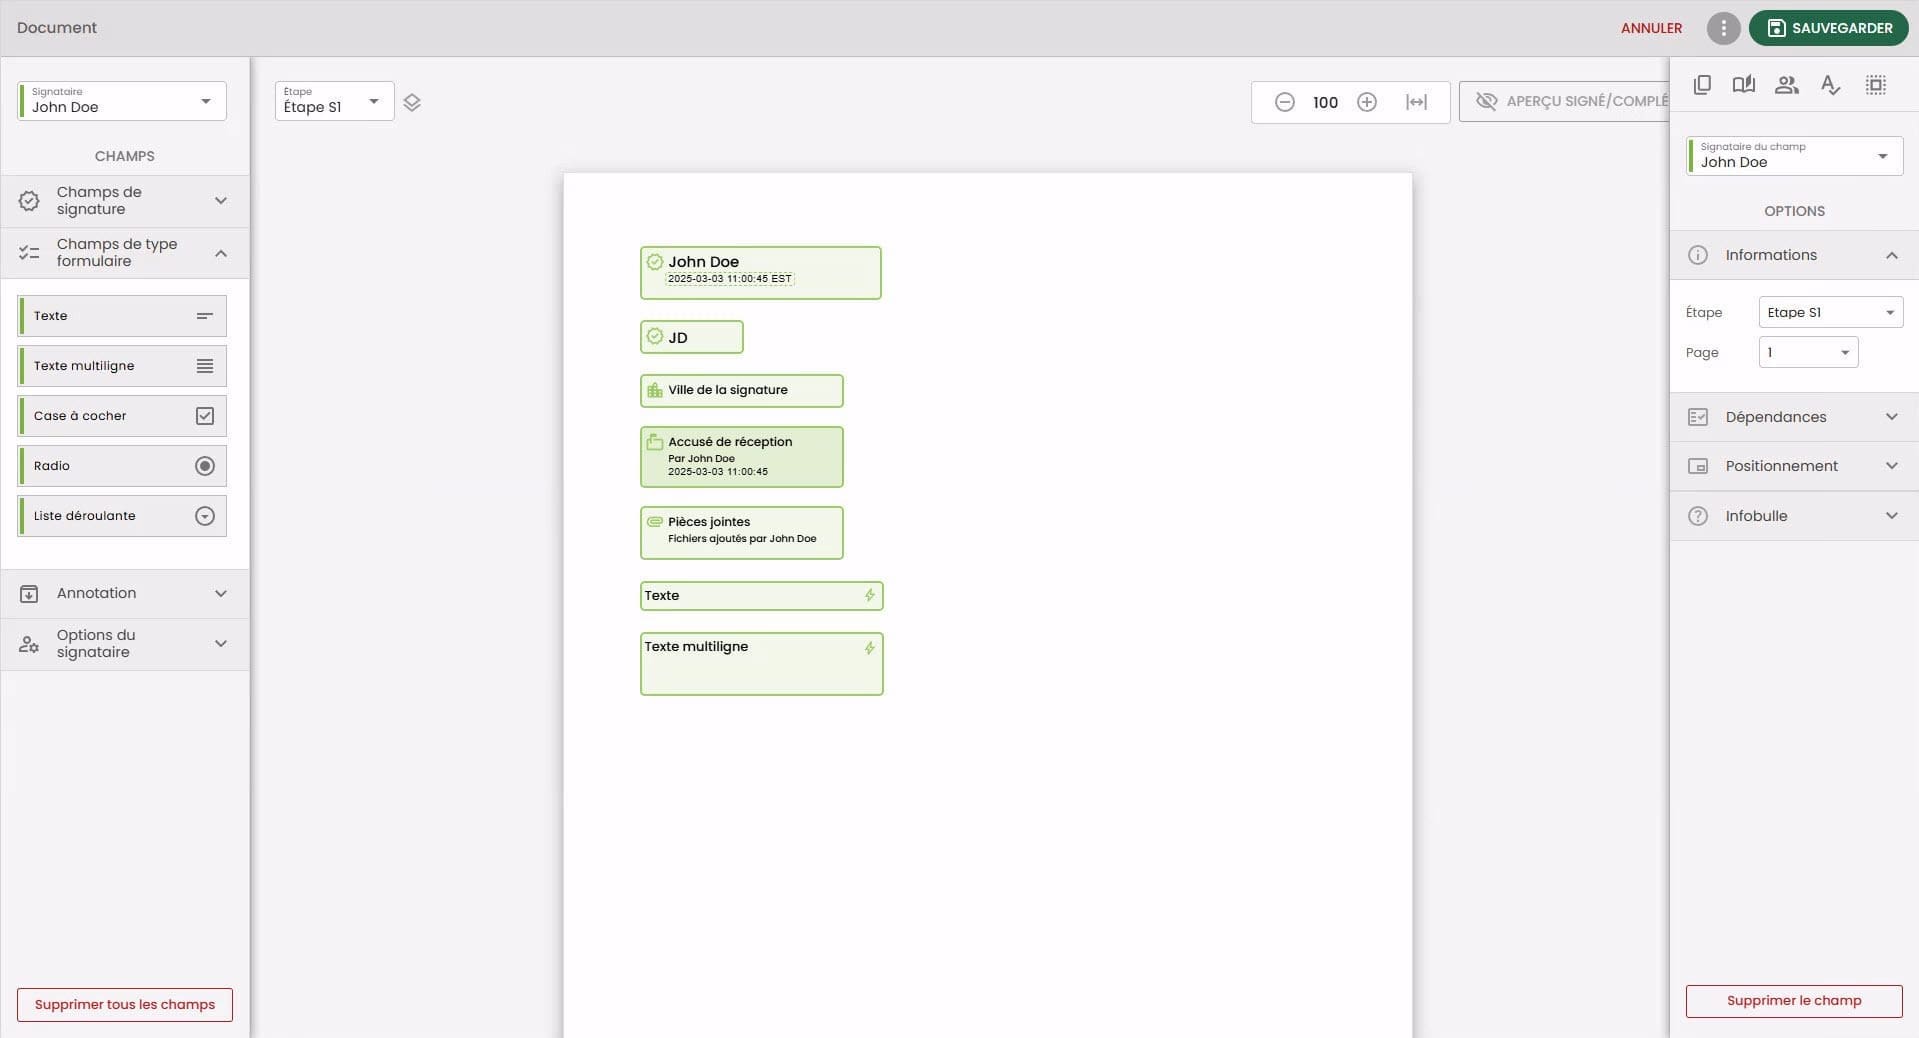The width and height of the screenshot is (1919, 1038).
Task: Click the SAUVEGARDER button
Action: 1828,28
